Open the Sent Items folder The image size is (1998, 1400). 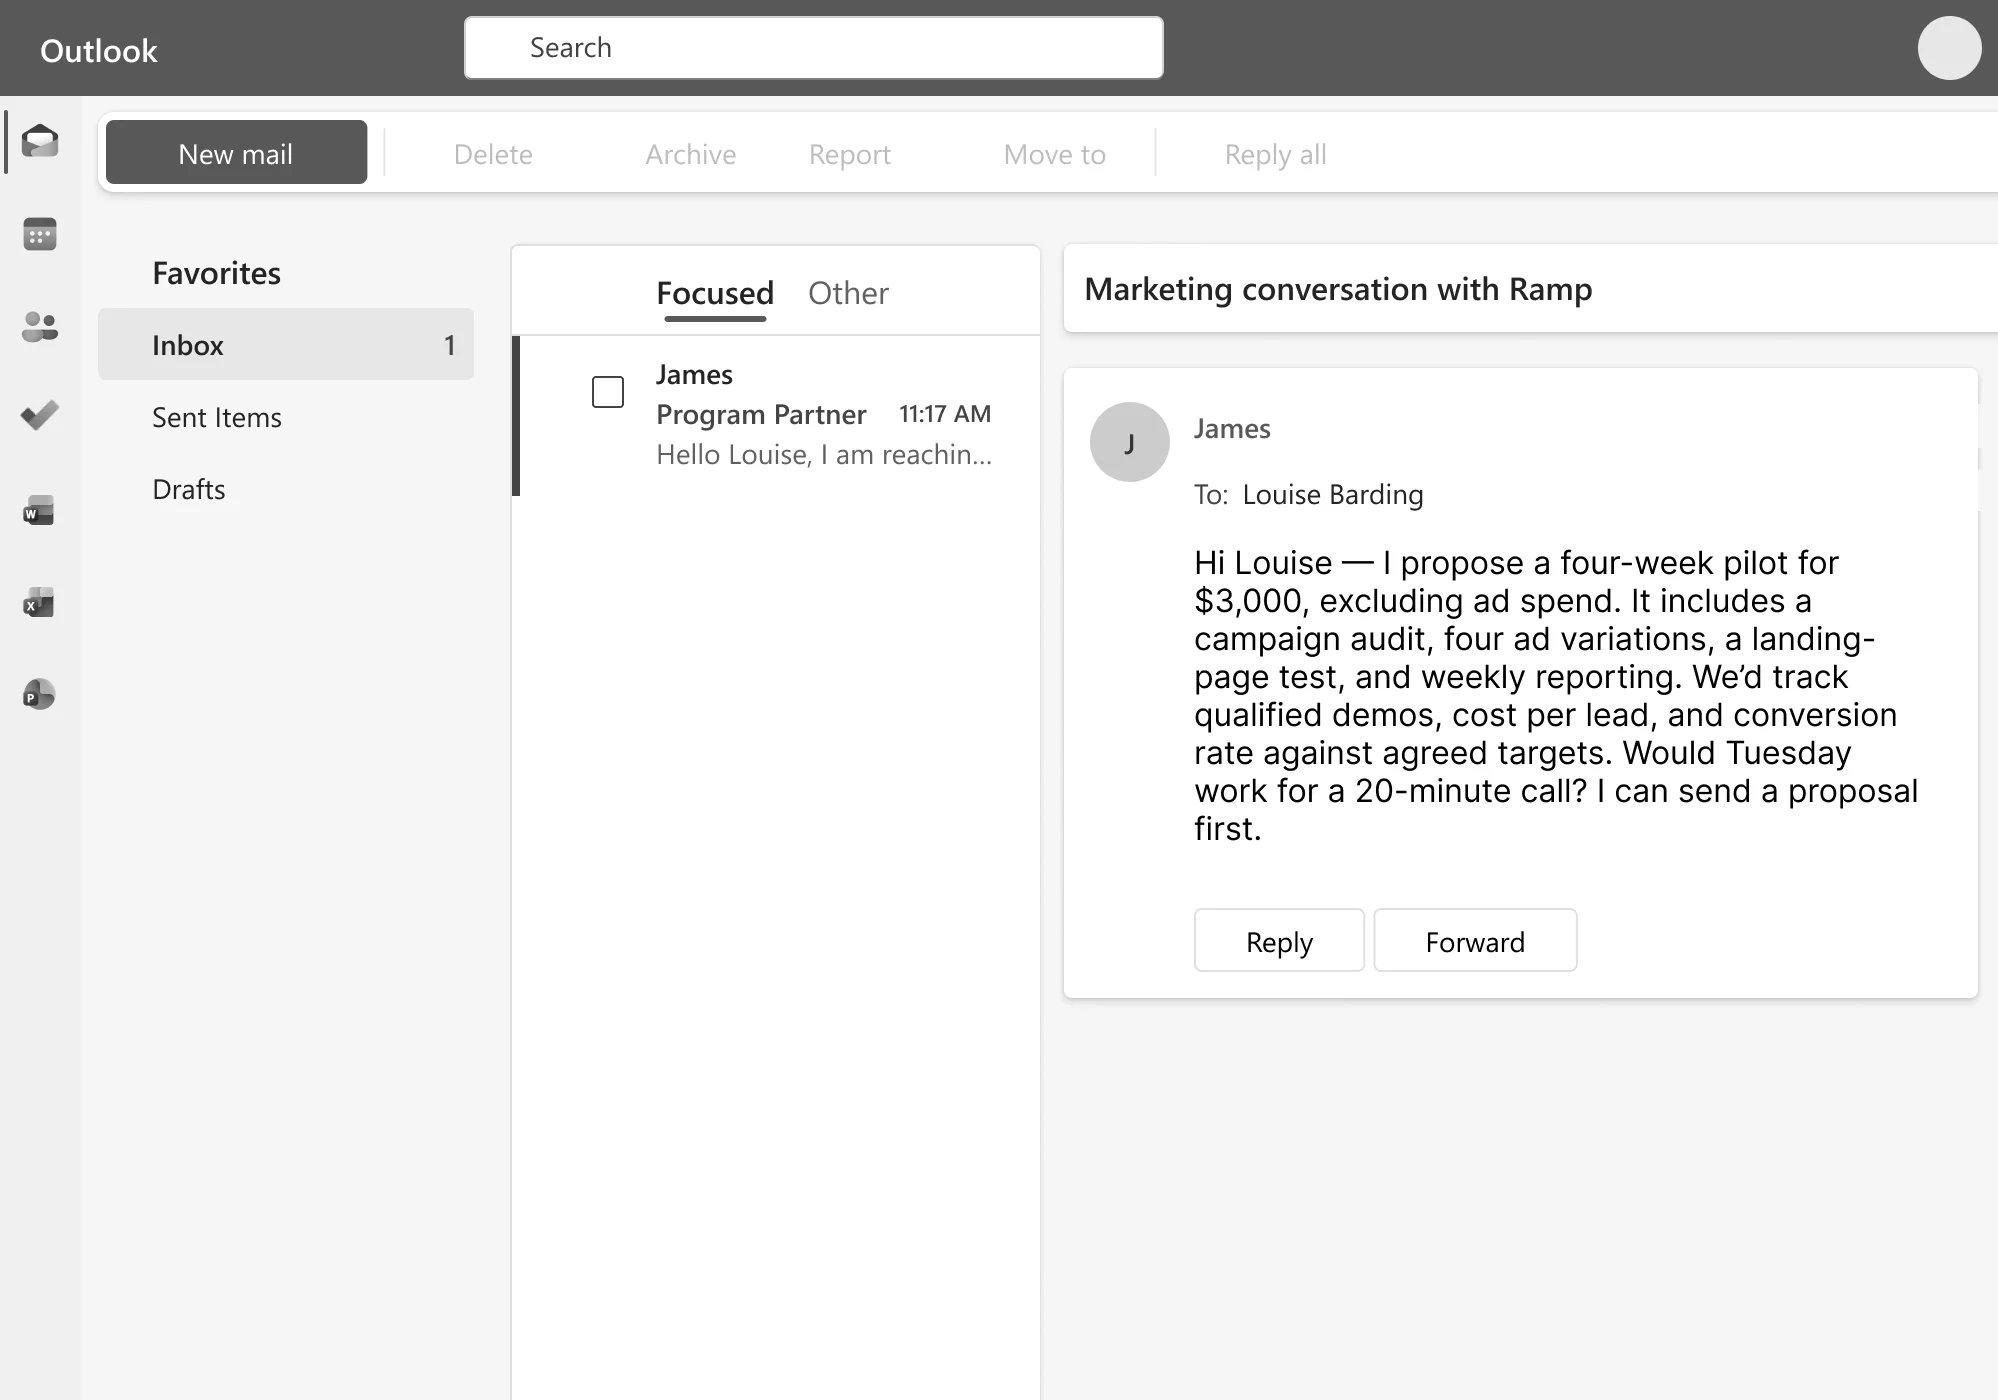coord(217,417)
